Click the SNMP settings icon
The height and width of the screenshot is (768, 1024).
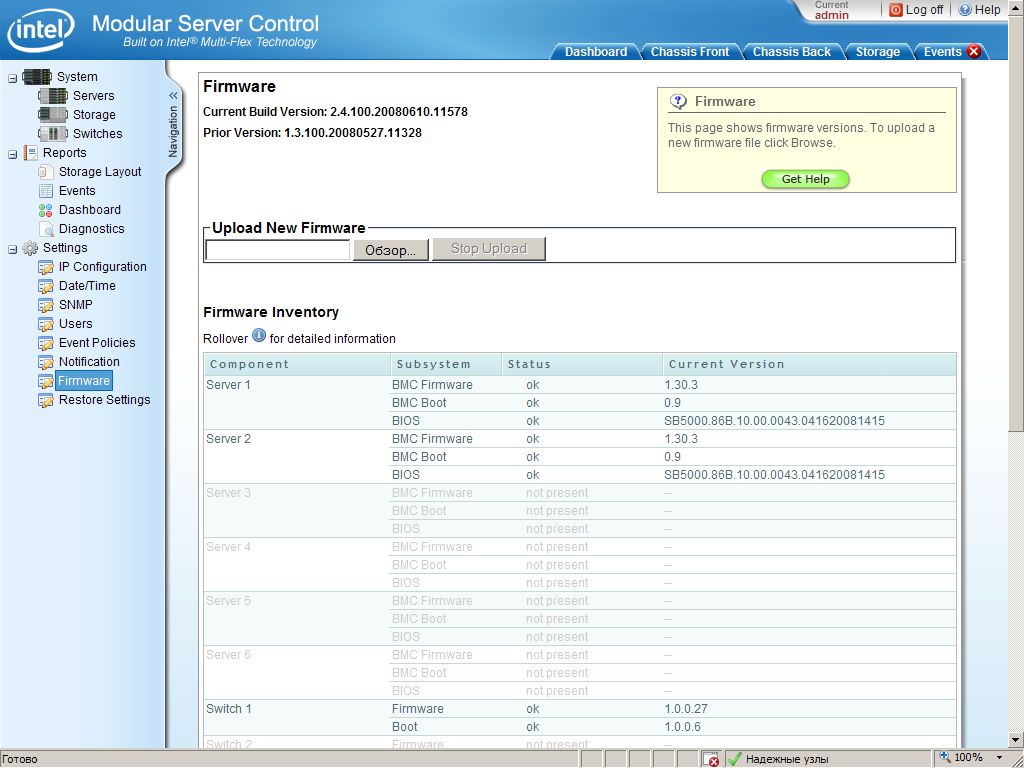tap(46, 305)
